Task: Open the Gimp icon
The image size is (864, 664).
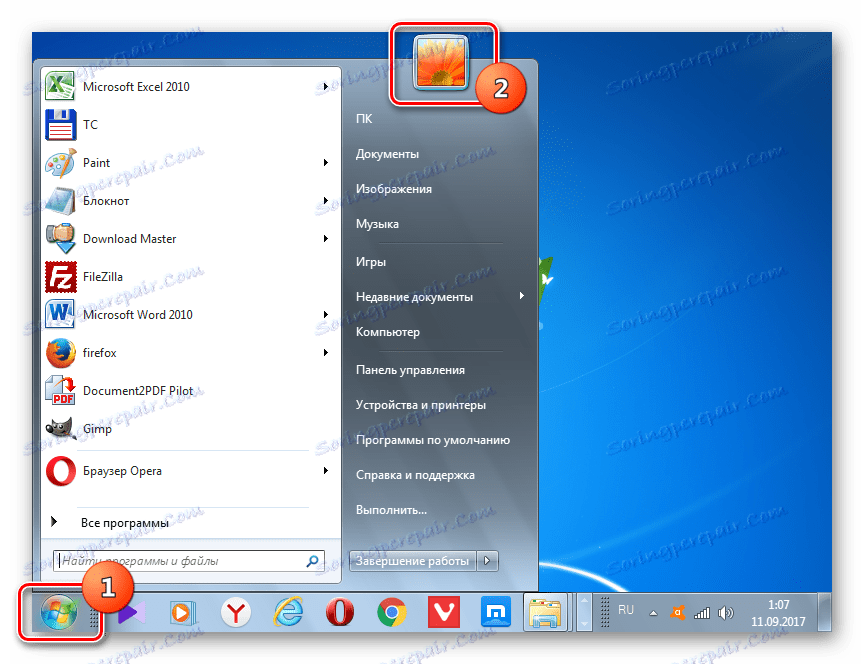Action: click(61, 429)
